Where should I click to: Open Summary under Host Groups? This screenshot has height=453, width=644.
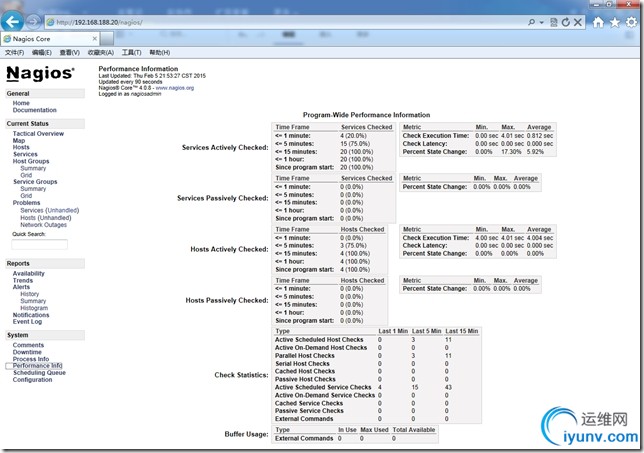pos(33,168)
